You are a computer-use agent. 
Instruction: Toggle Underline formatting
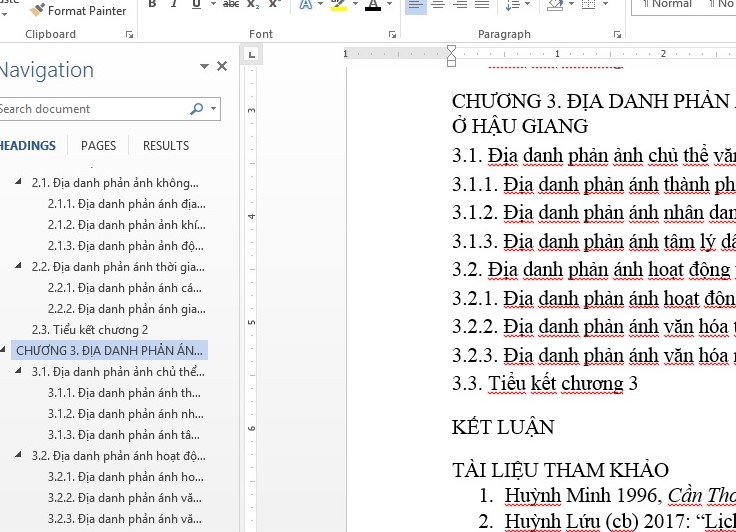coord(197,4)
